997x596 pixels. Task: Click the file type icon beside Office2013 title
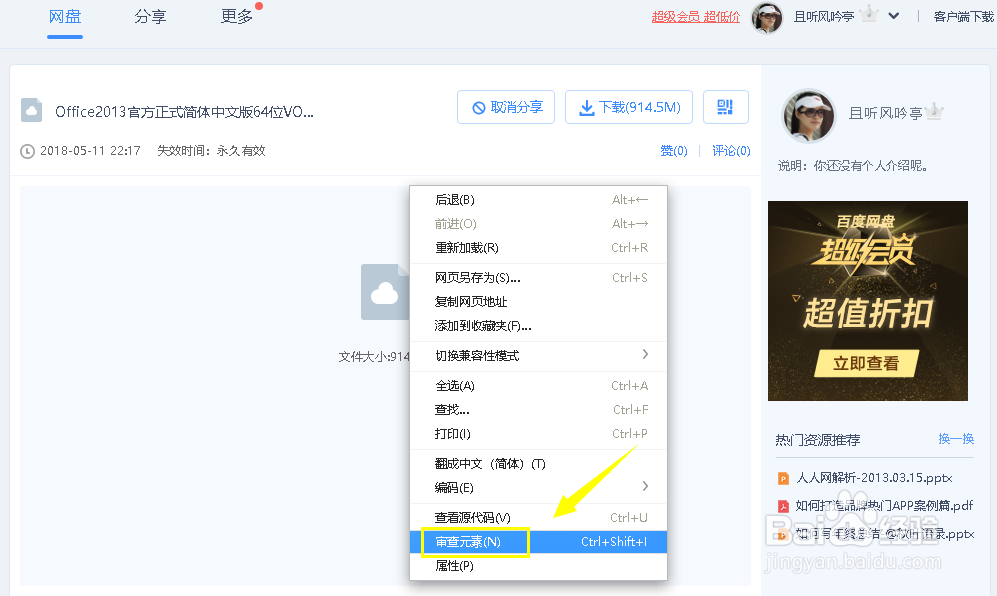31,110
